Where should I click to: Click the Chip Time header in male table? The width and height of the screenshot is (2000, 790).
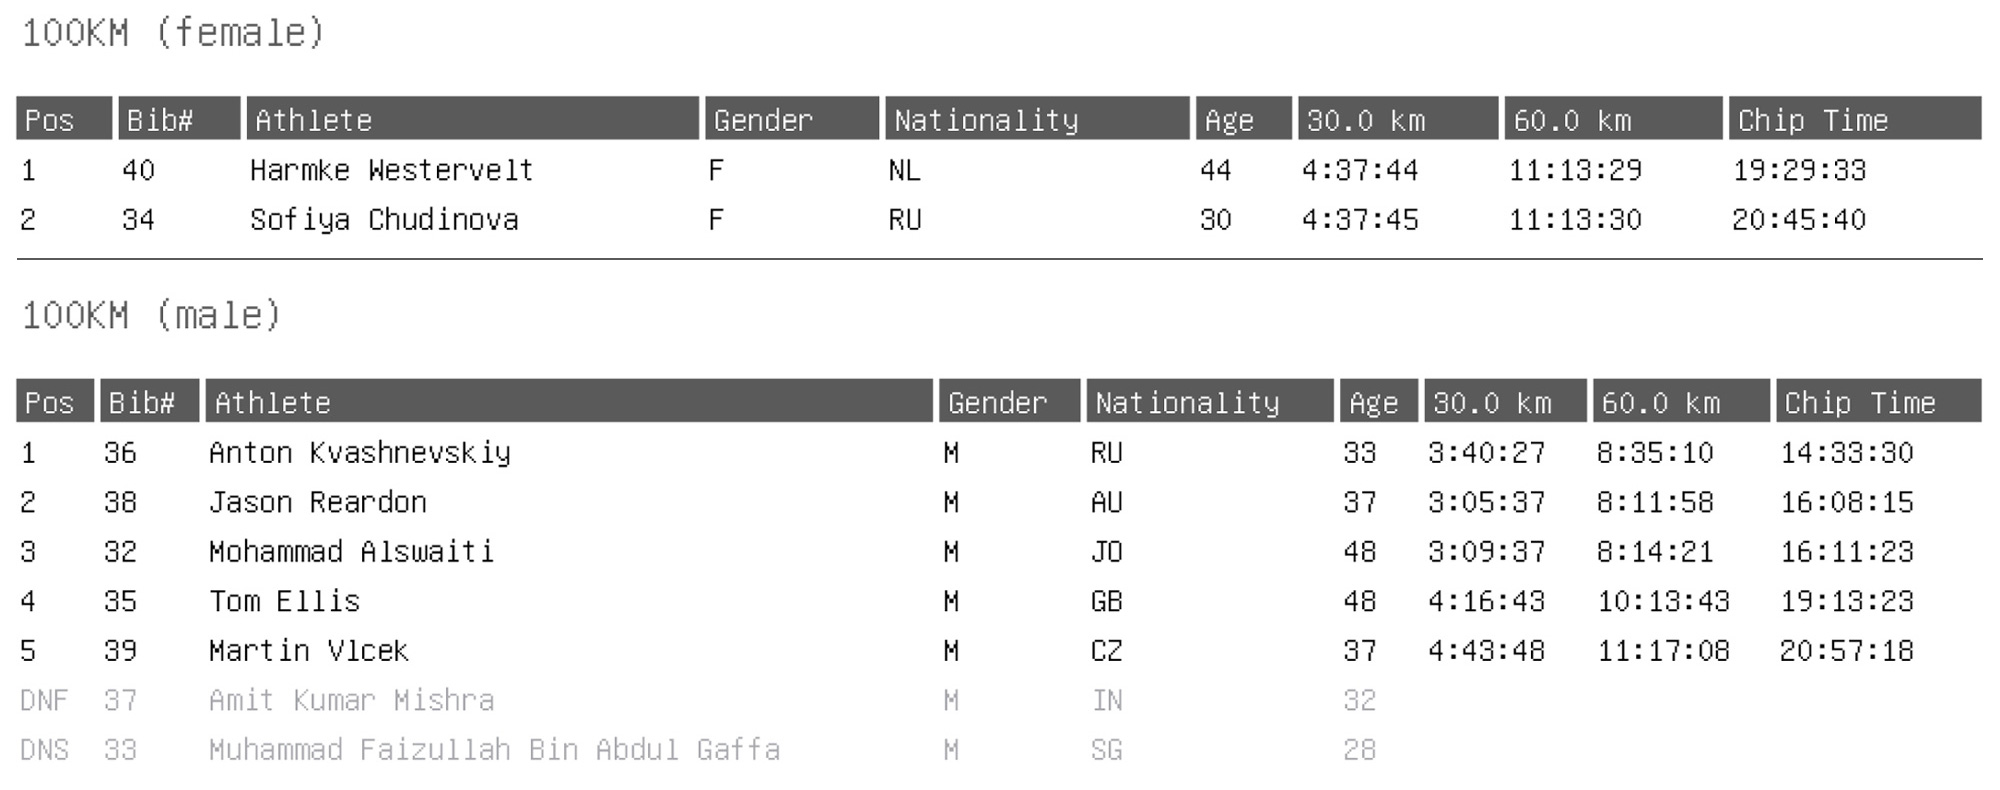1876,402
